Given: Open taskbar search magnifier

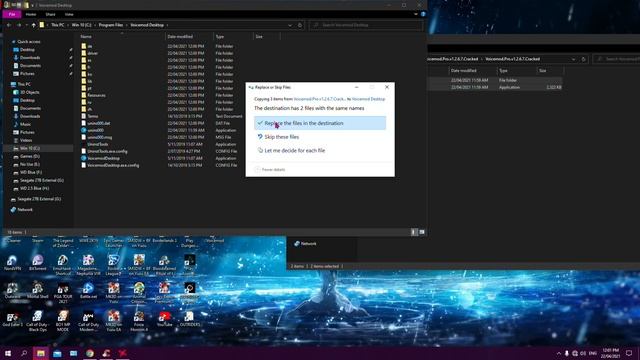Looking at the screenshot, I should 24,353.
